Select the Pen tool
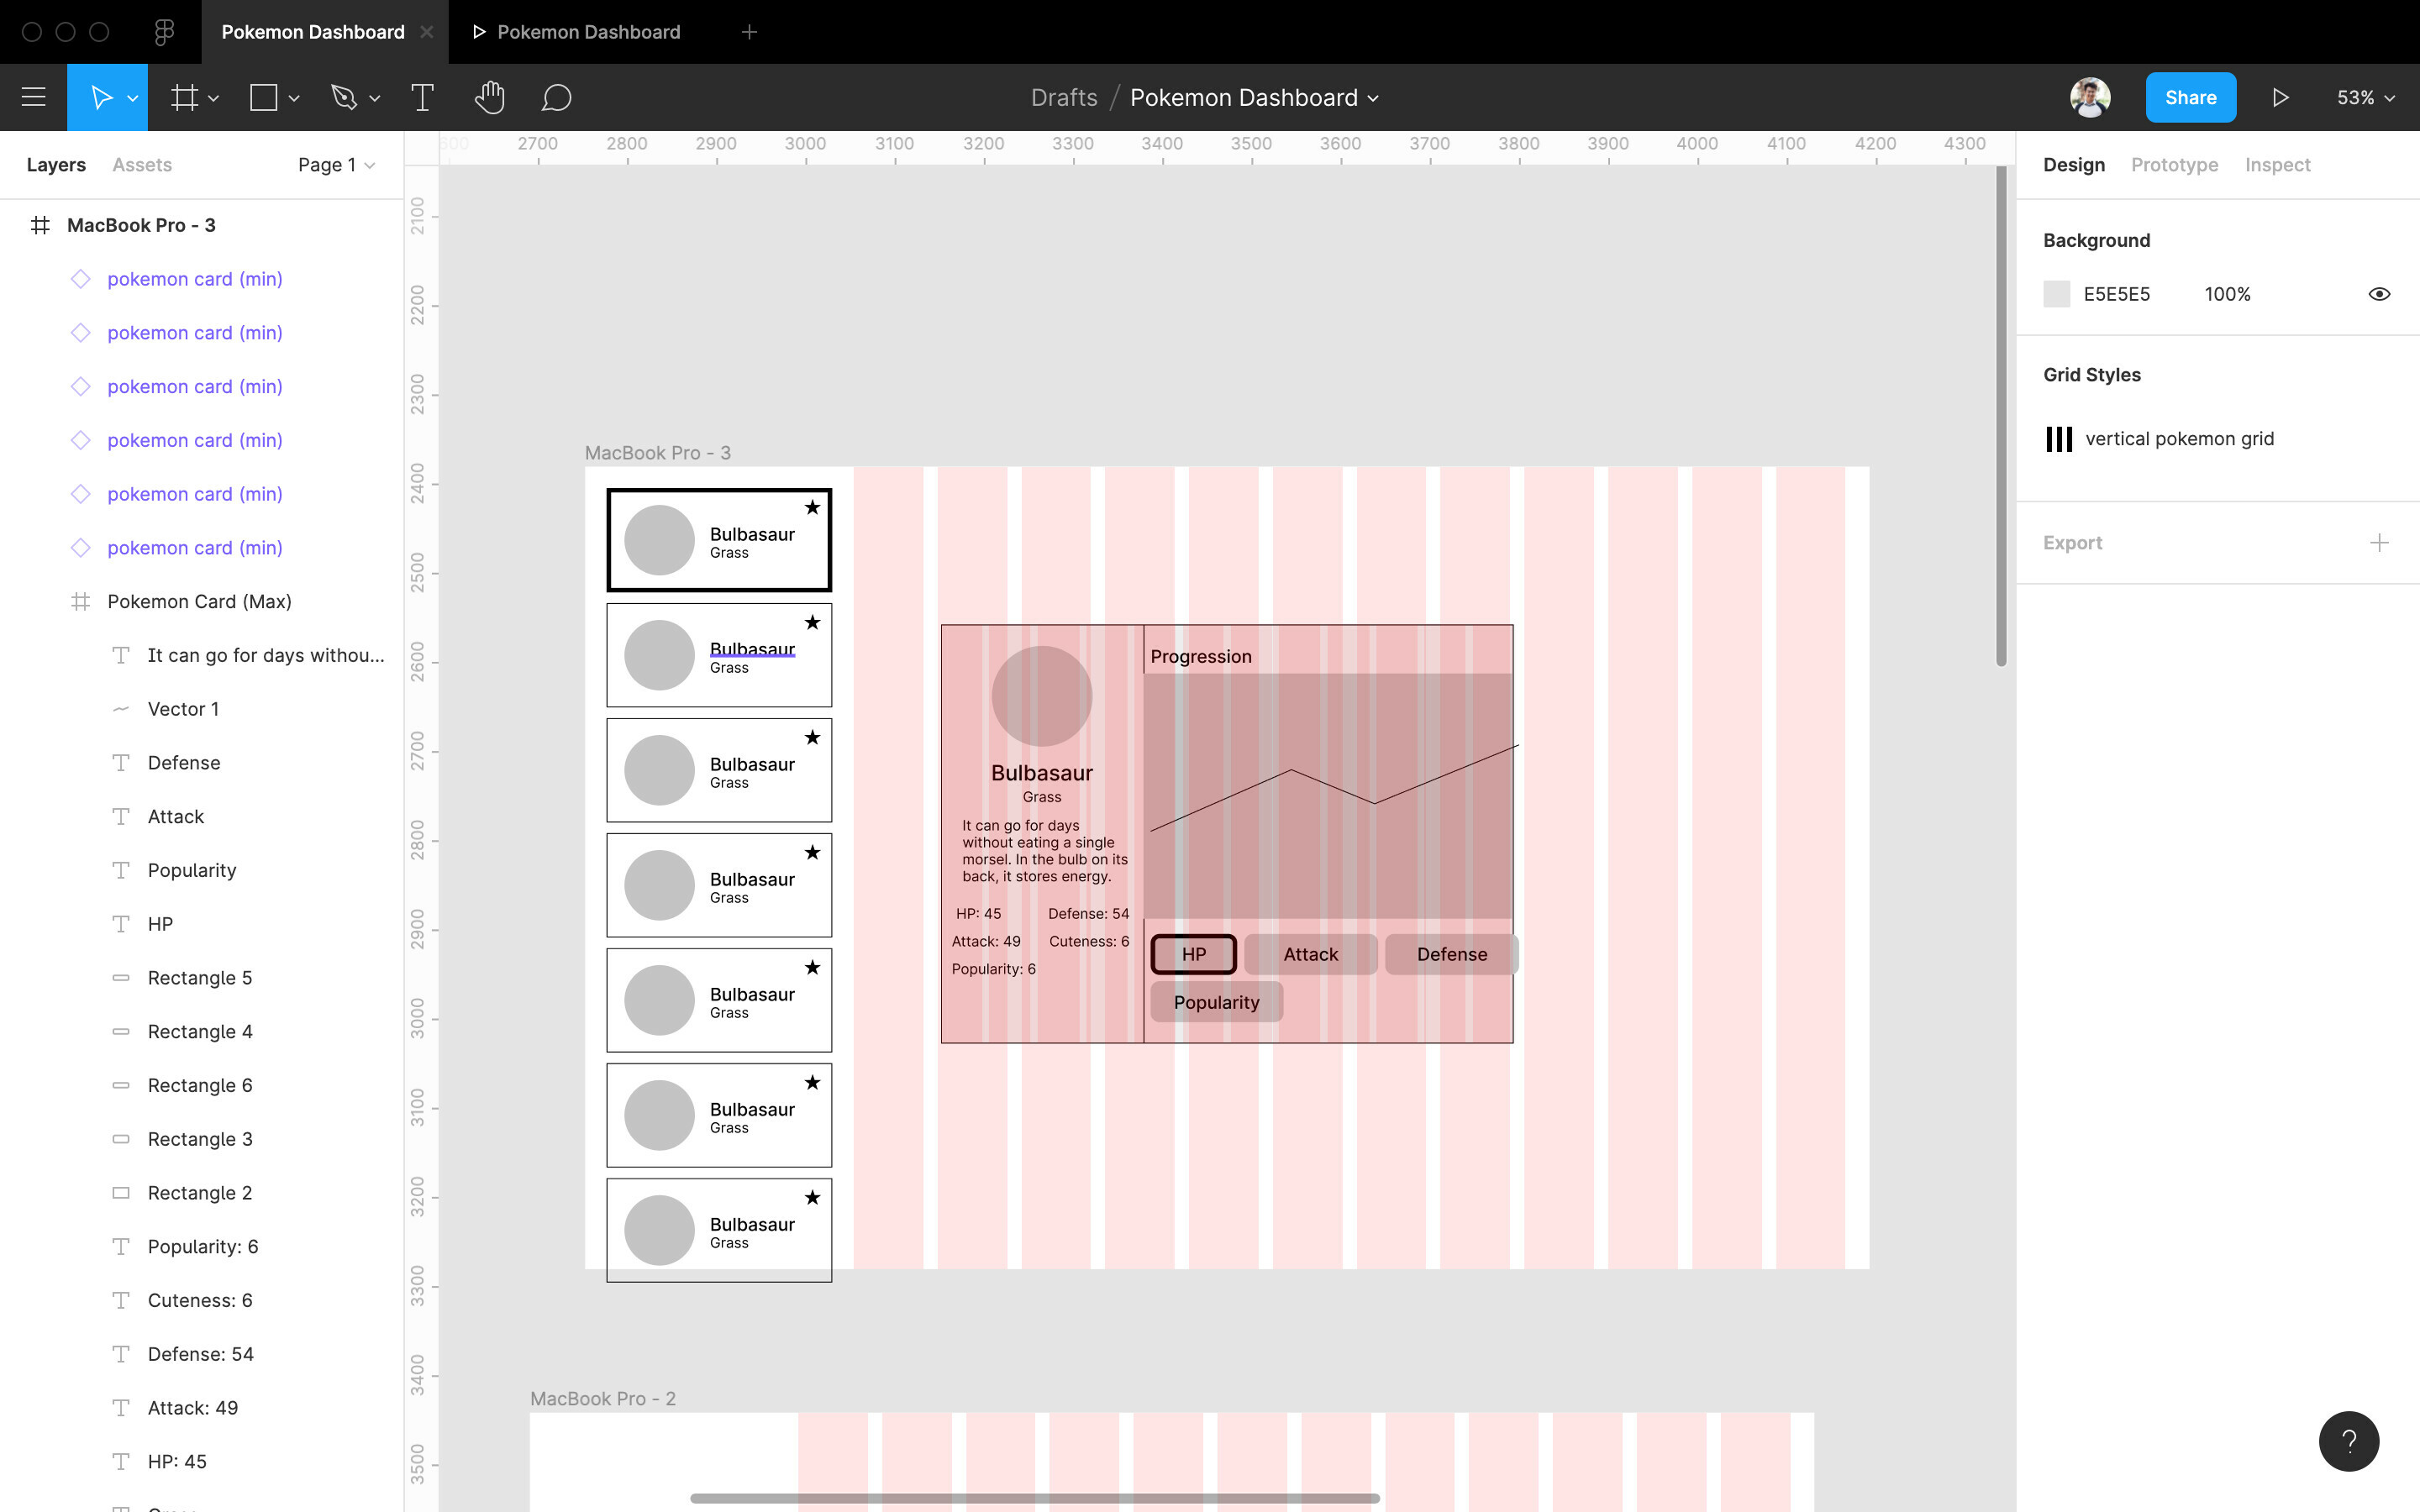The image size is (2420, 1512). pos(343,97)
